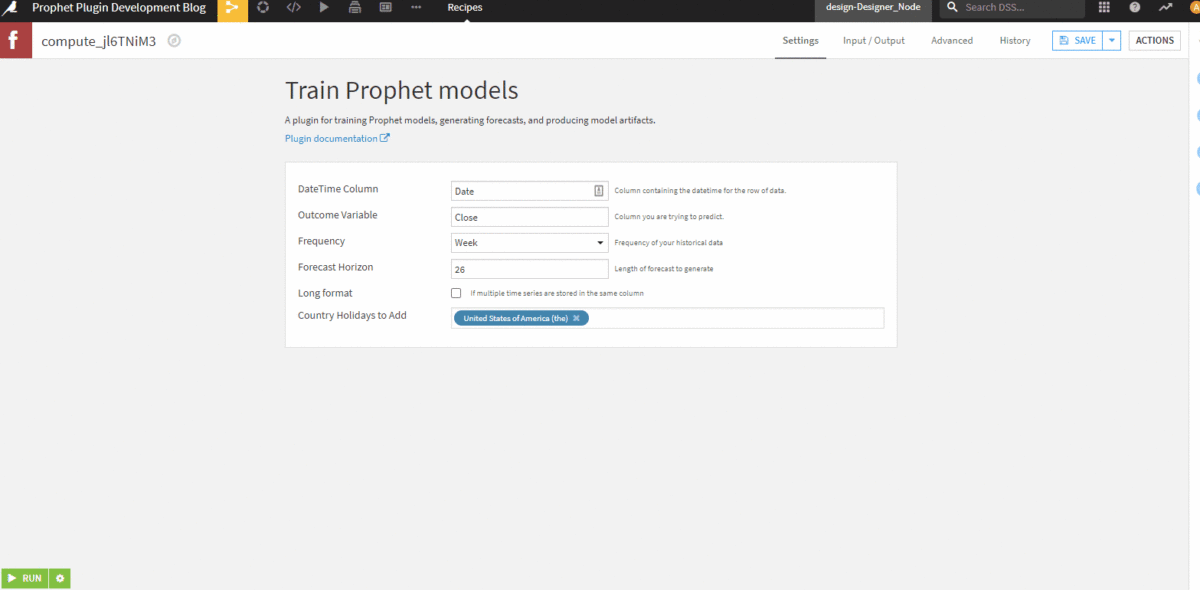
Task: Enable the Long format checkbox
Action: tap(456, 293)
